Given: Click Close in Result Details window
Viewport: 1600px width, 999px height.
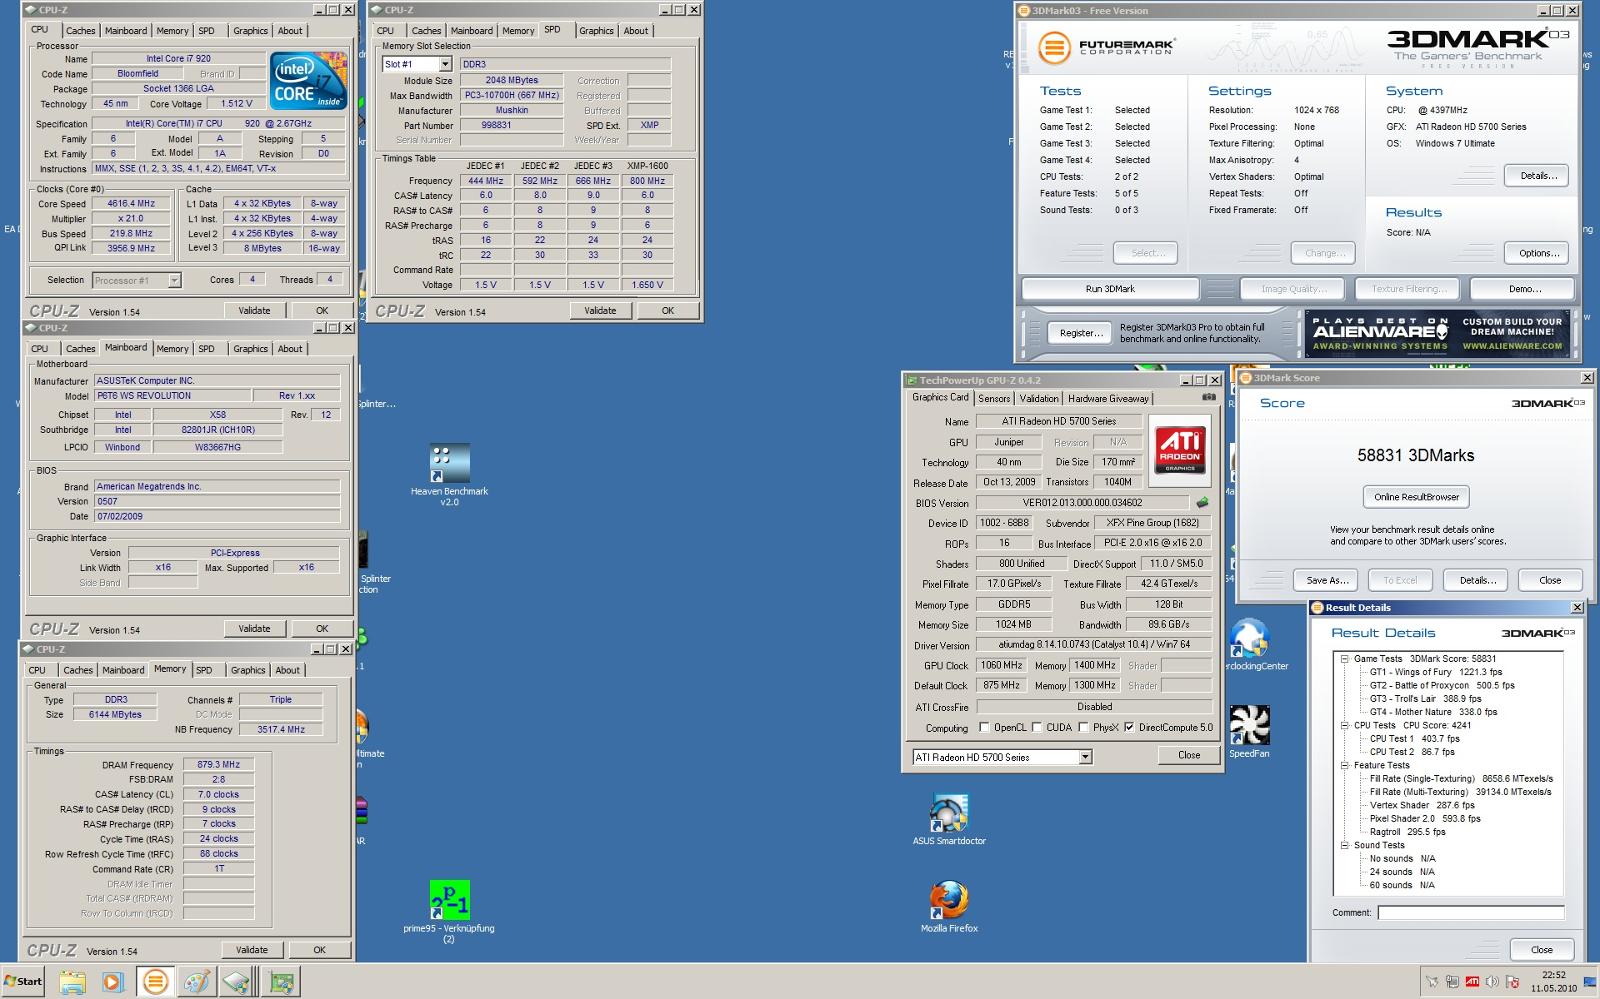Looking at the screenshot, I should [1541, 950].
